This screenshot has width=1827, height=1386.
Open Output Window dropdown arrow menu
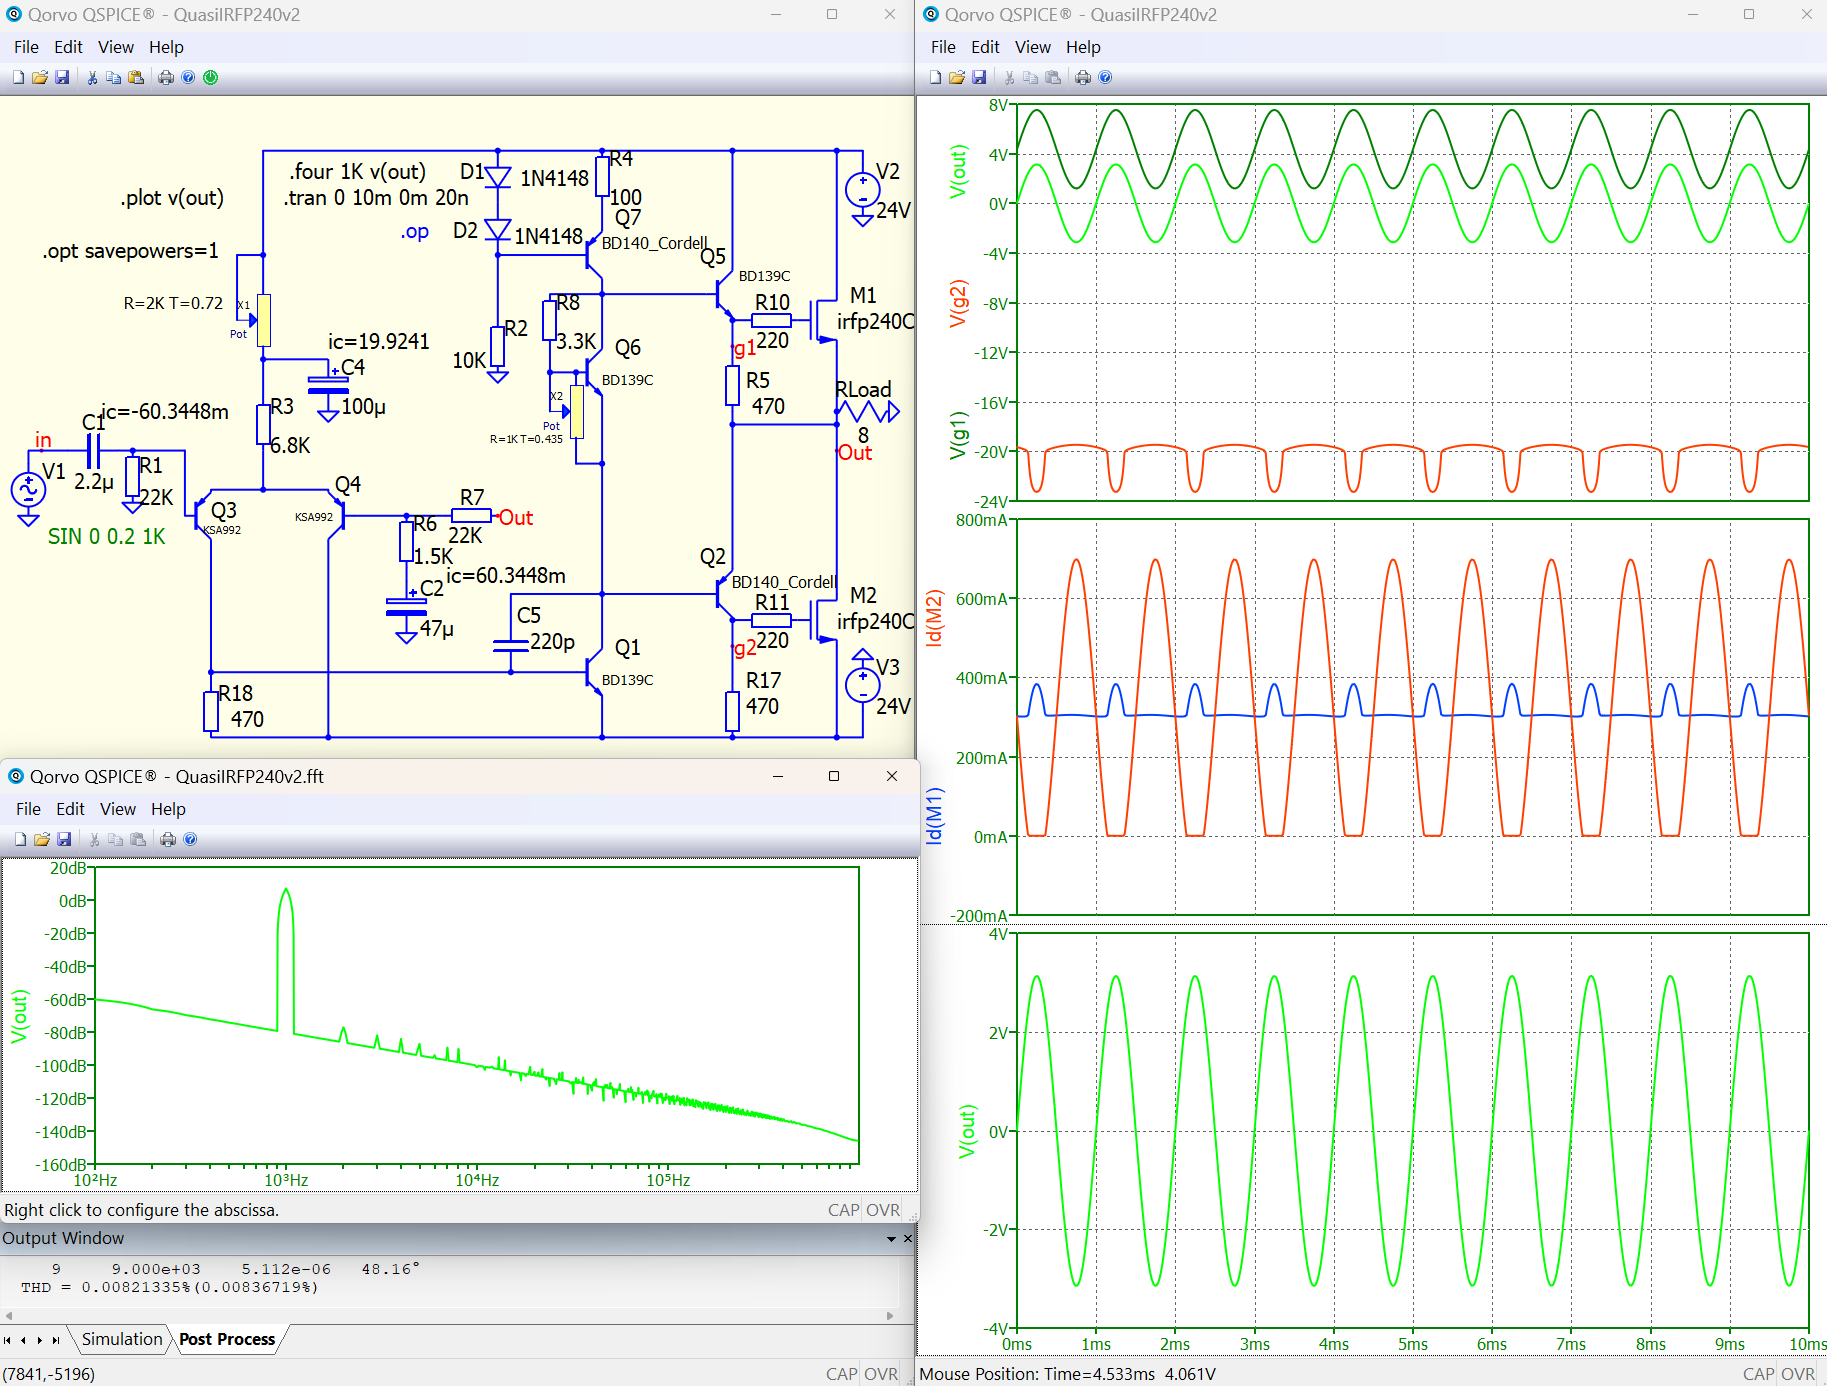click(x=891, y=1238)
